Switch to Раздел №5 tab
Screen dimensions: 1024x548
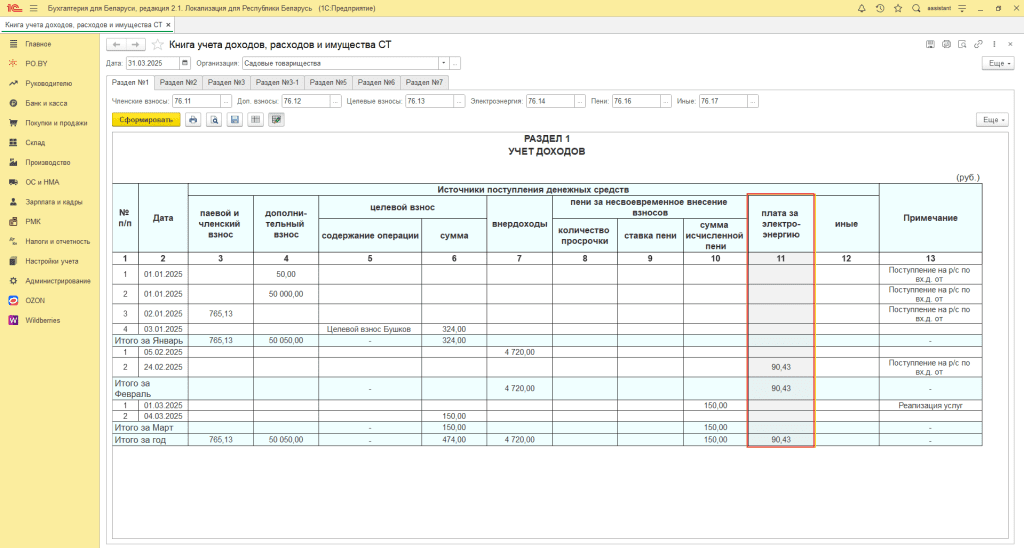coord(328,82)
